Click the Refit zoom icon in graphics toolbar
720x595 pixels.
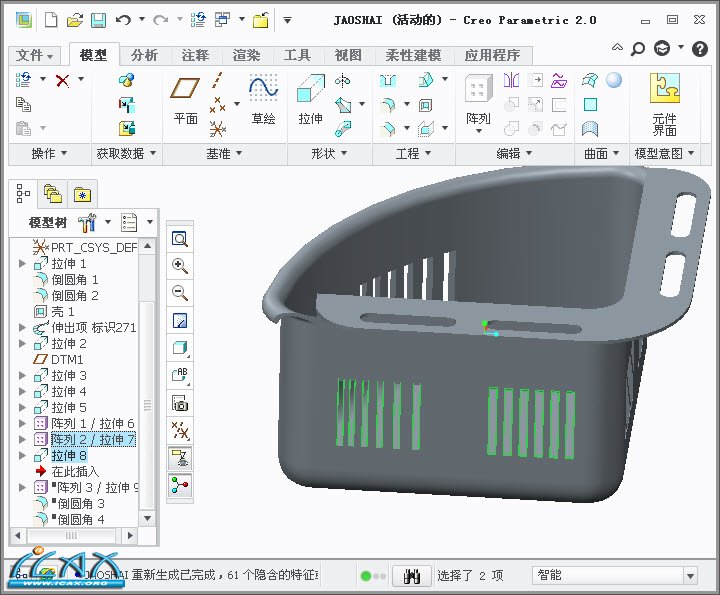click(180, 239)
